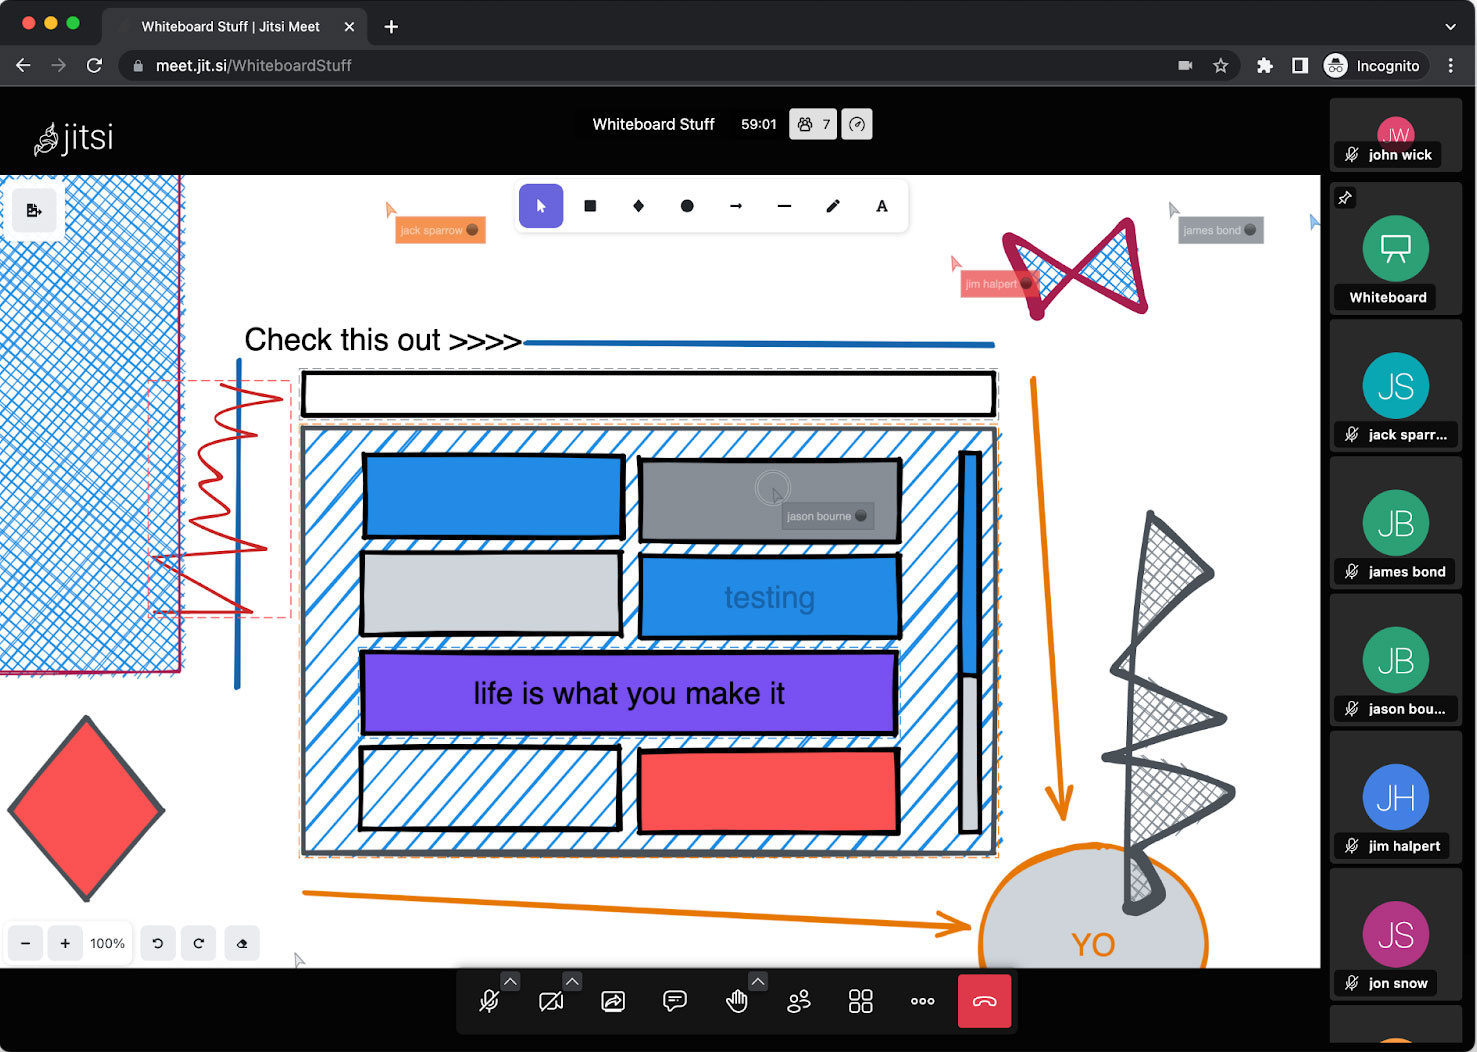This screenshot has width=1477, height=1052.
Task: Select the arrow drawing tool
Action: coord(736,206)
